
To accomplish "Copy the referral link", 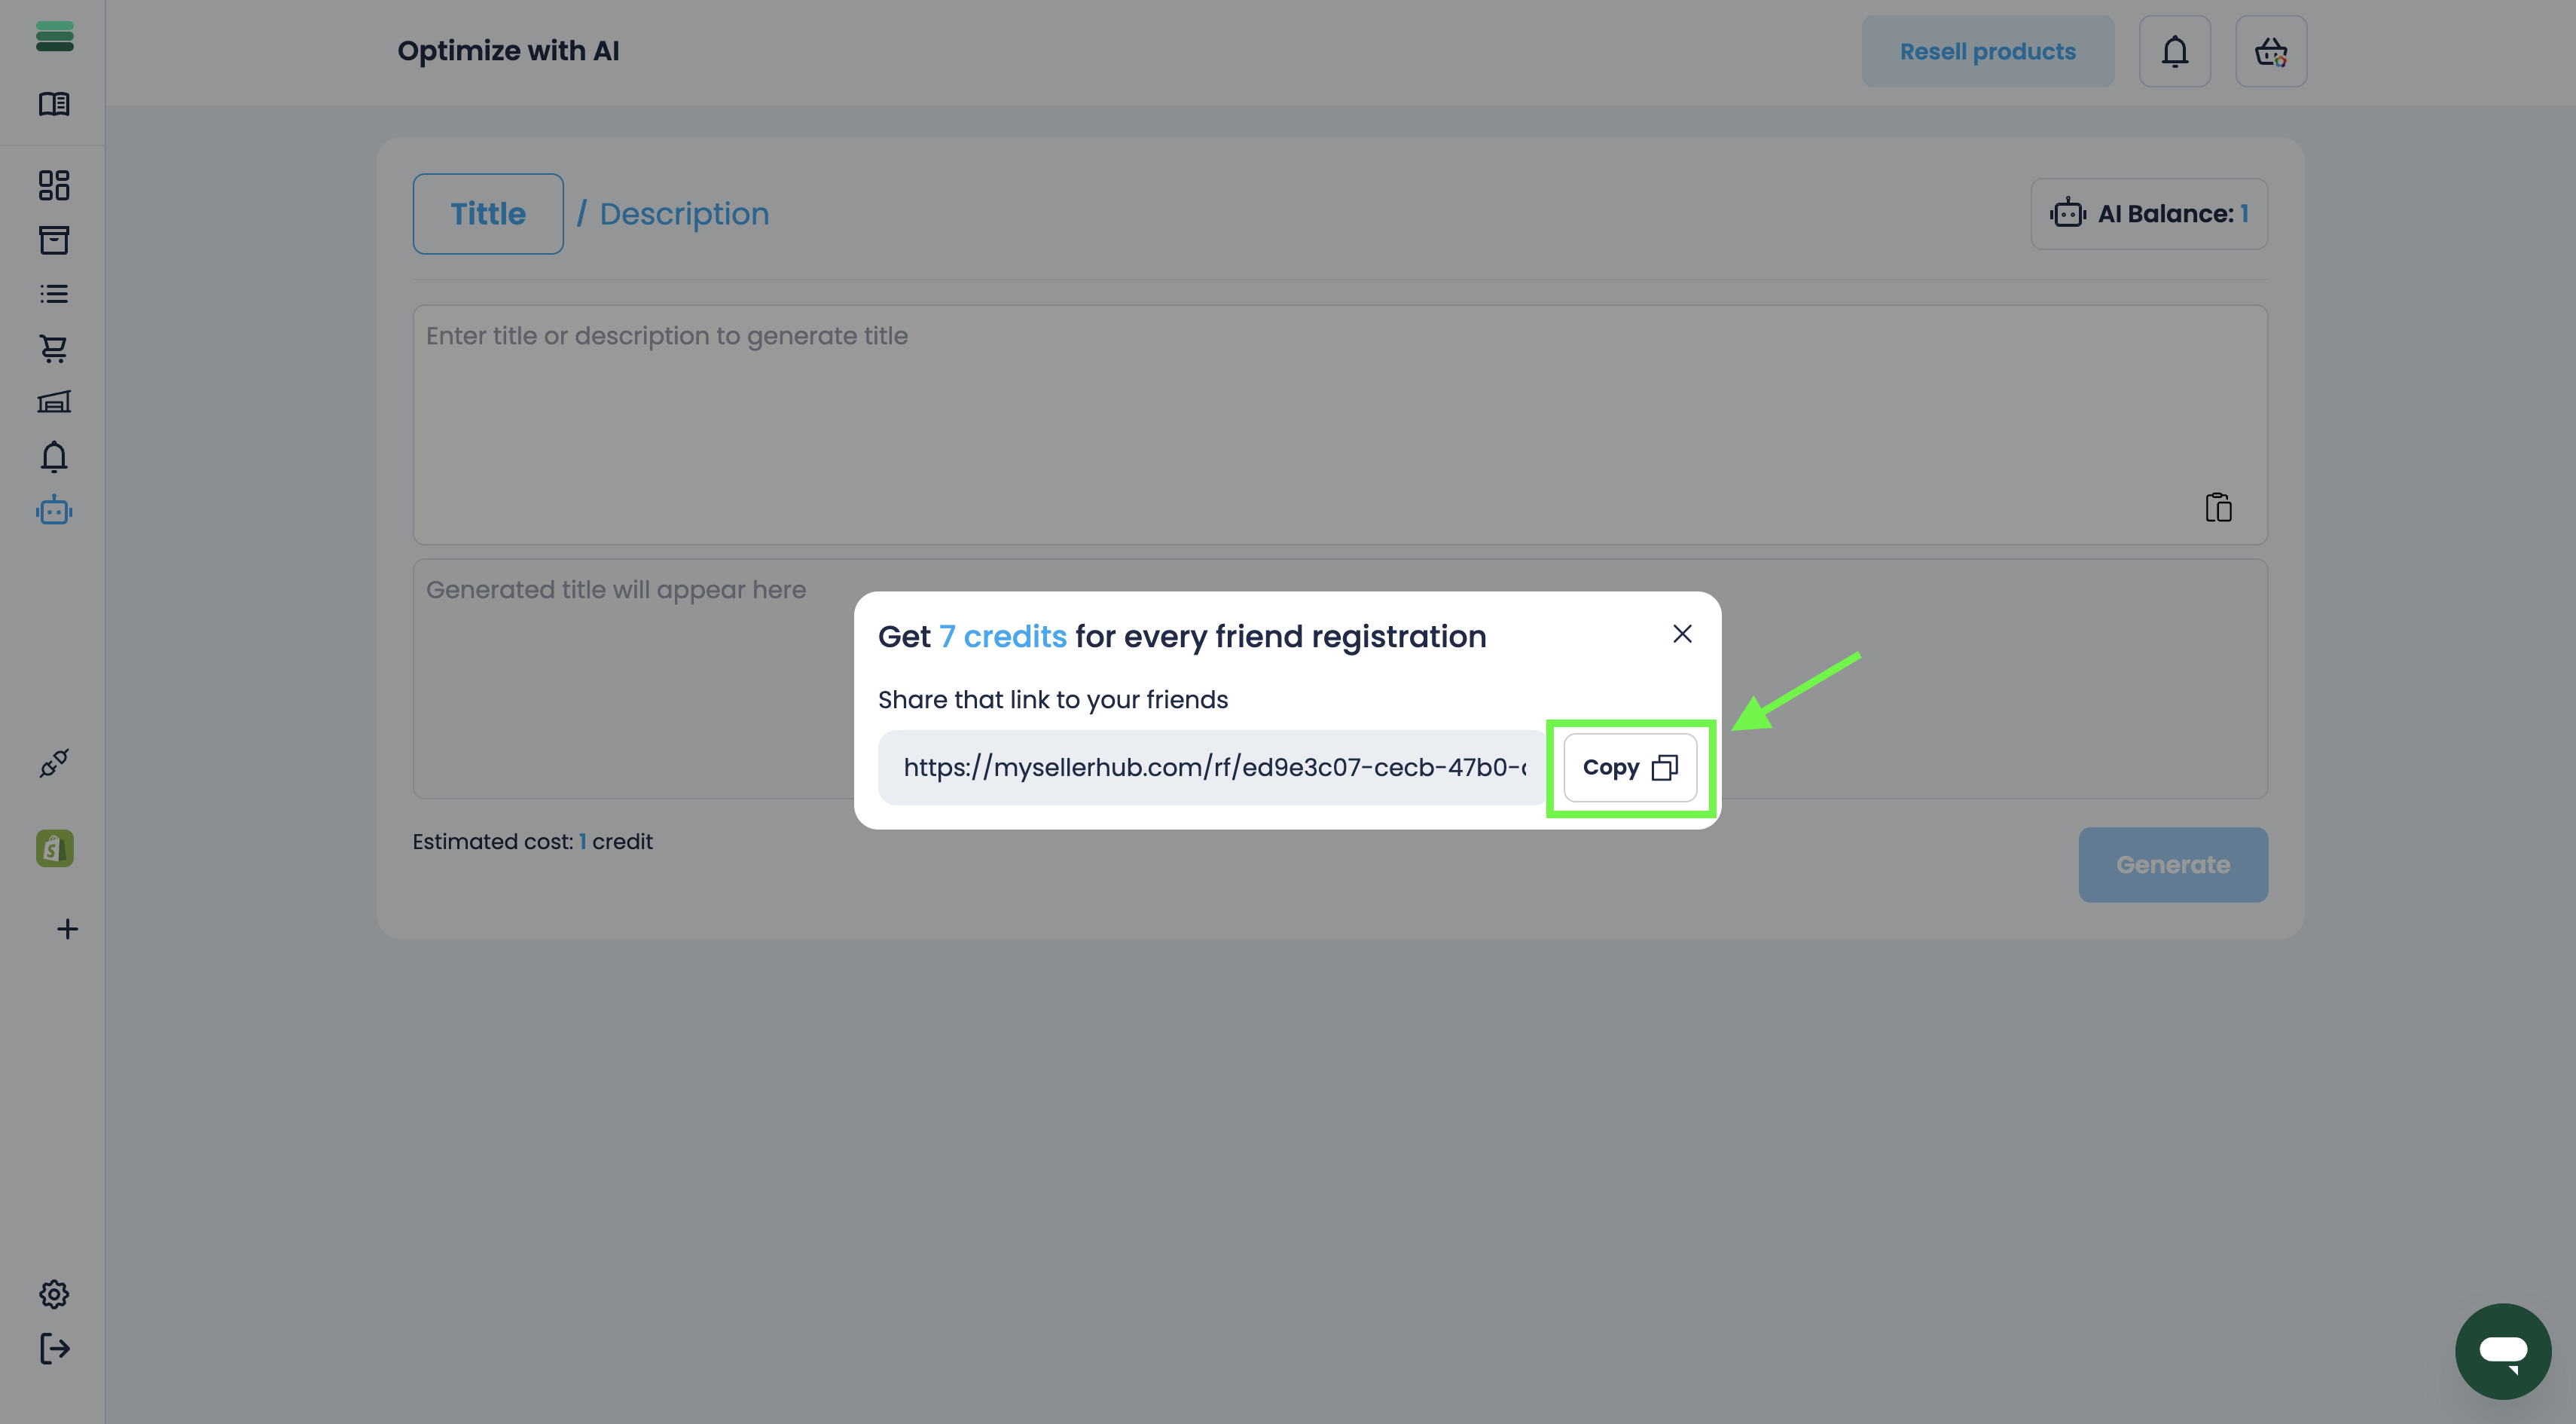I will [1630, 767].
